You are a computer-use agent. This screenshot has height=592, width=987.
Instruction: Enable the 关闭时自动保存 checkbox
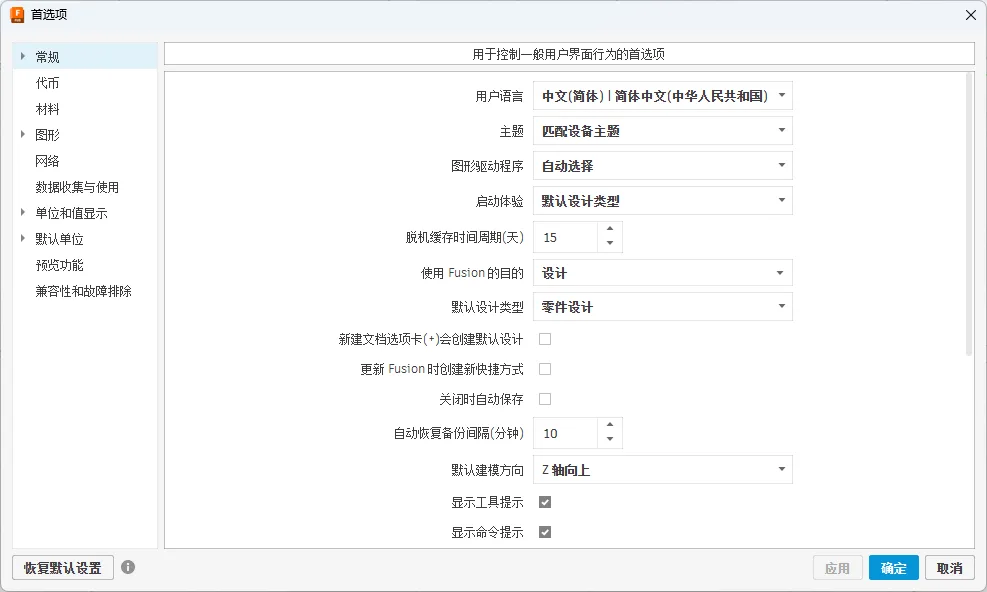[x=545, y=399]
